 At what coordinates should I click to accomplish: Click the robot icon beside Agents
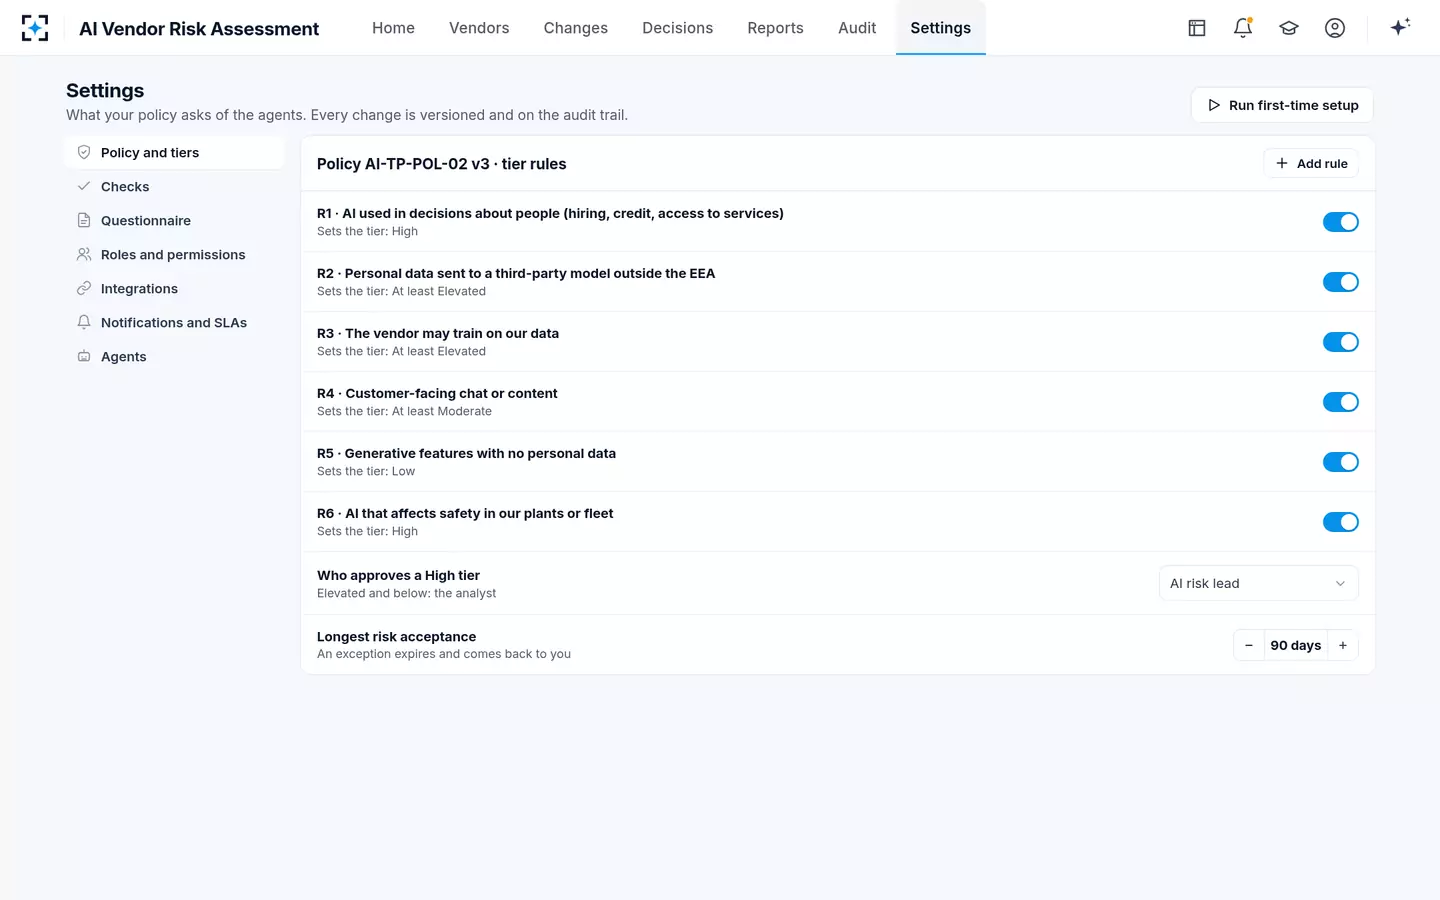84,356
